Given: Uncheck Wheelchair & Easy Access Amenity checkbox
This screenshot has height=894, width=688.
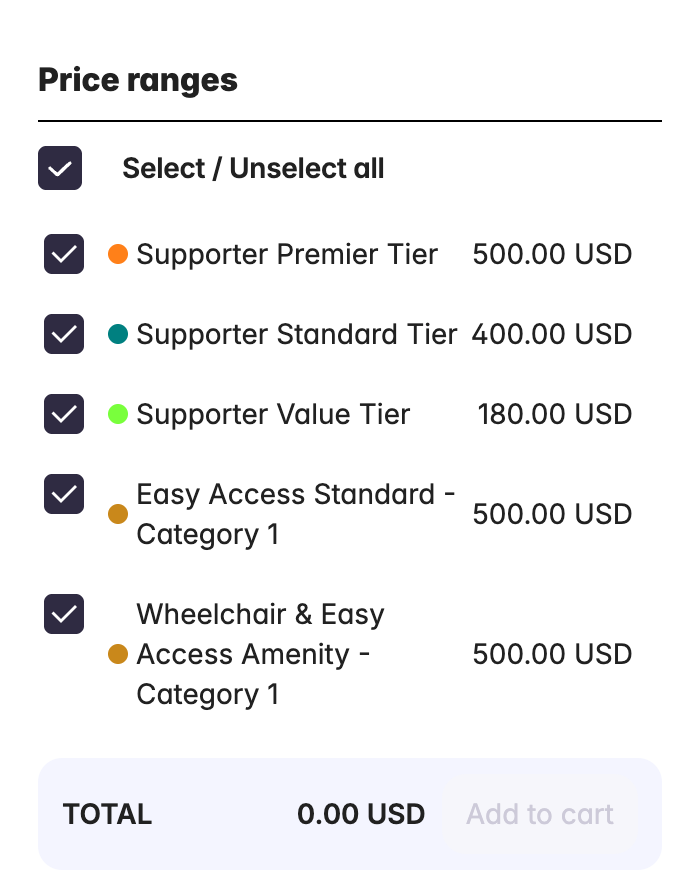Looking at the screenshot, I should coord(64,614).
